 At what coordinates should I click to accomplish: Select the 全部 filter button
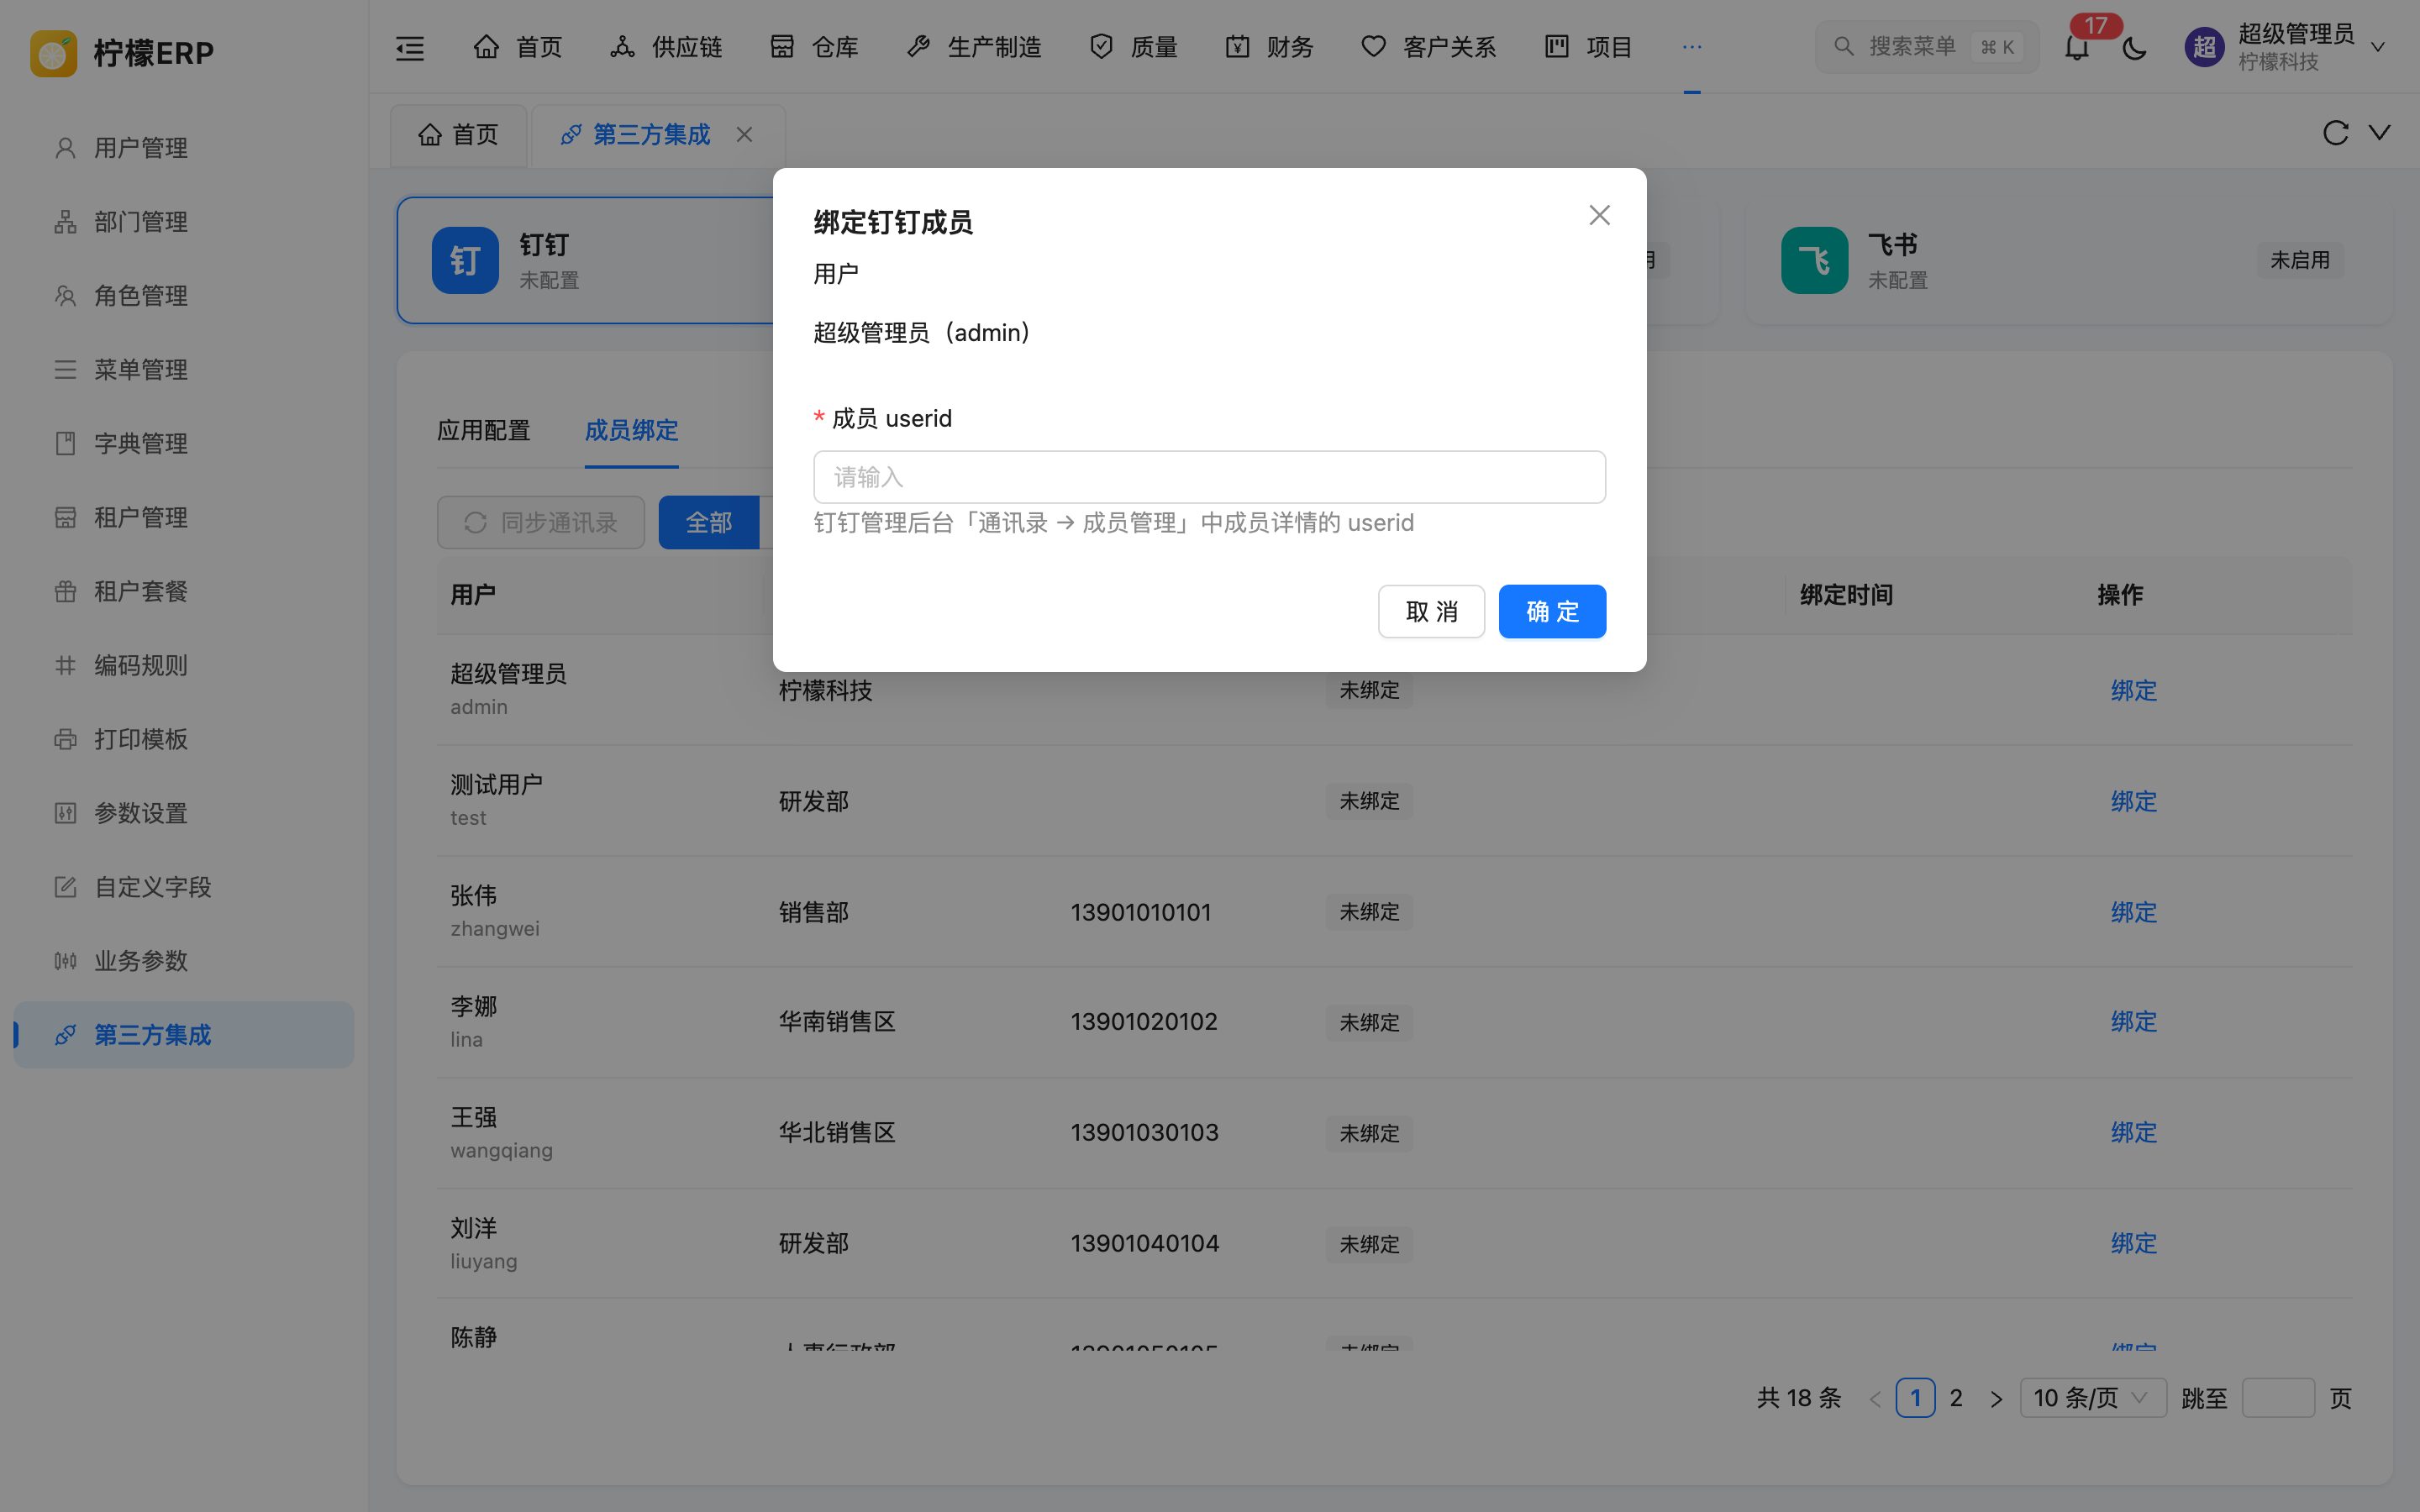[708, 523]
